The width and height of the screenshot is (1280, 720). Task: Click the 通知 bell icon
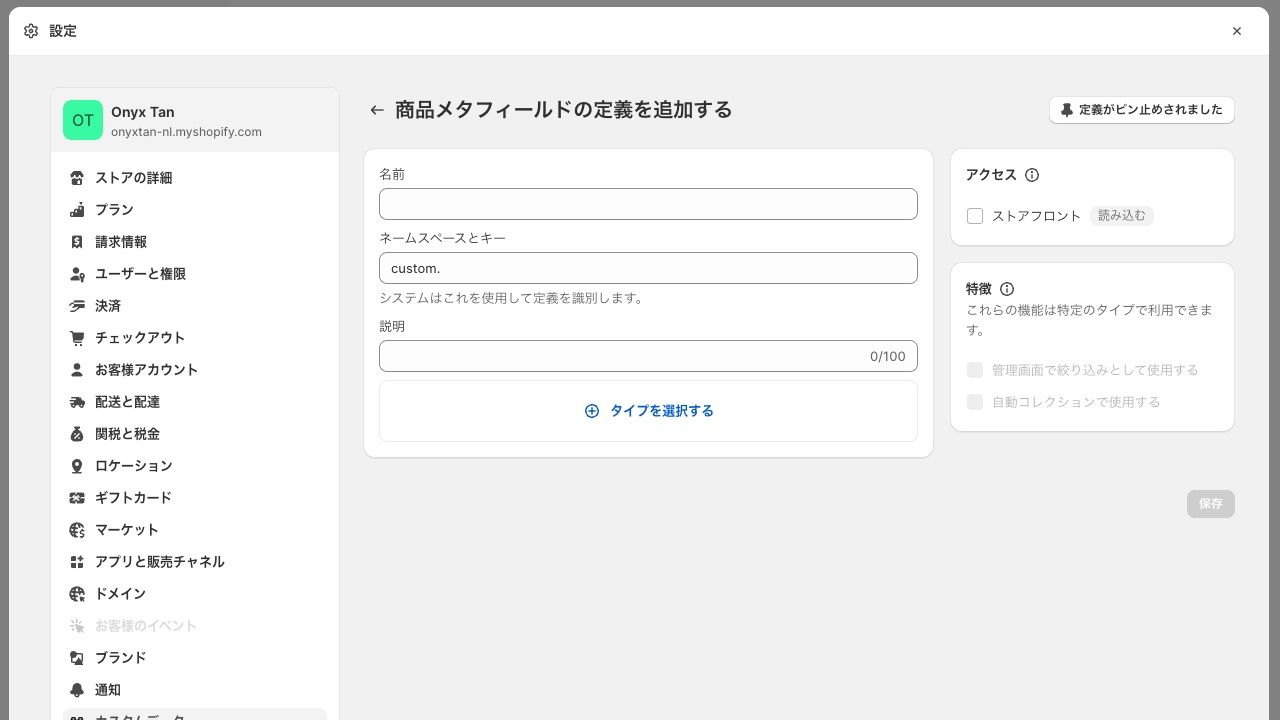tap(77, 690)
